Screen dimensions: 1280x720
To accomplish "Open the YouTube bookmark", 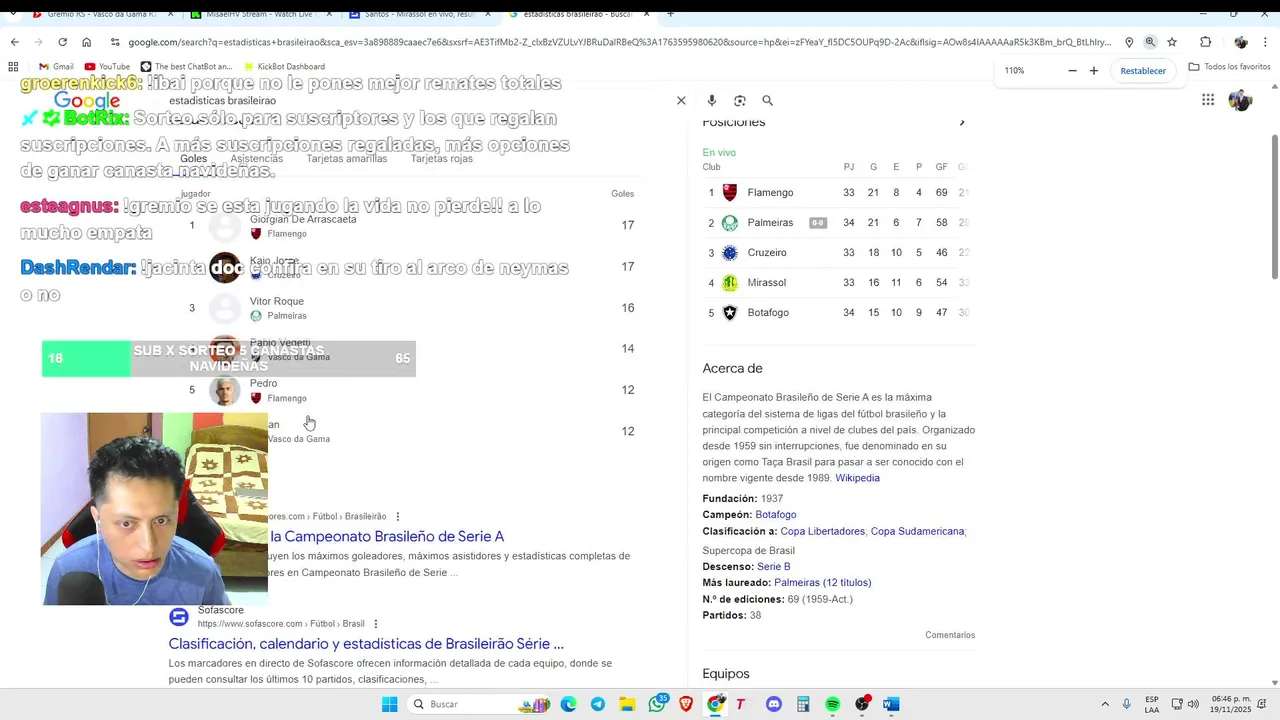I will pos(107,67).
